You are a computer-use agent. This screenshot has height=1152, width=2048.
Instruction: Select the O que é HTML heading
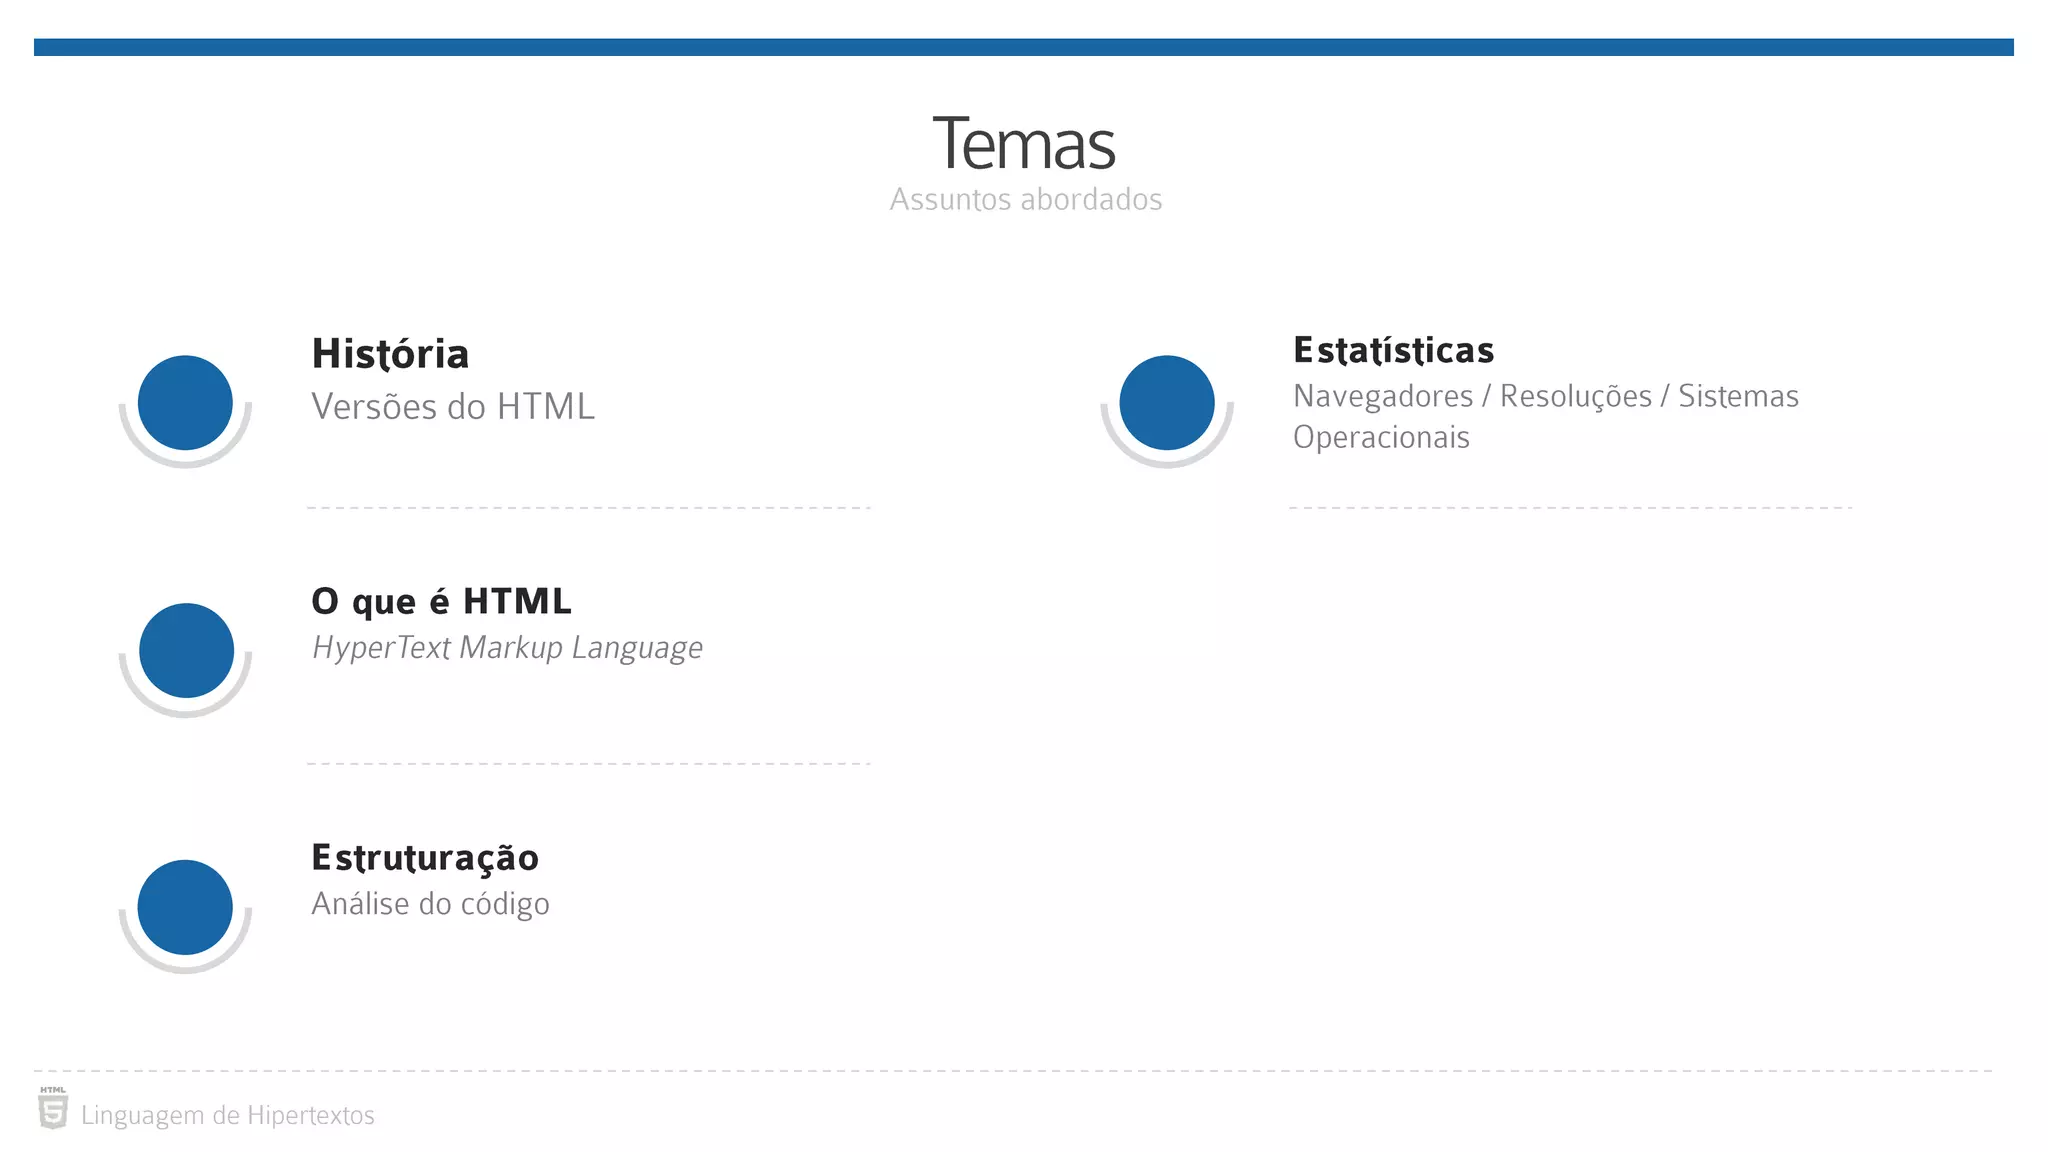point(441,601)
